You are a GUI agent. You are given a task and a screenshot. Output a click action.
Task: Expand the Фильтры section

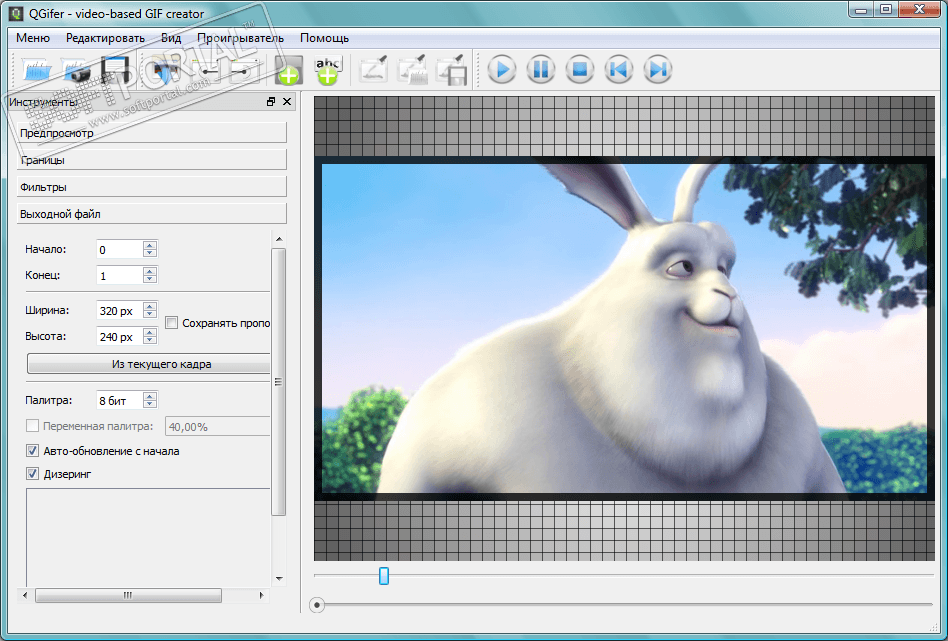coord(151,187)
